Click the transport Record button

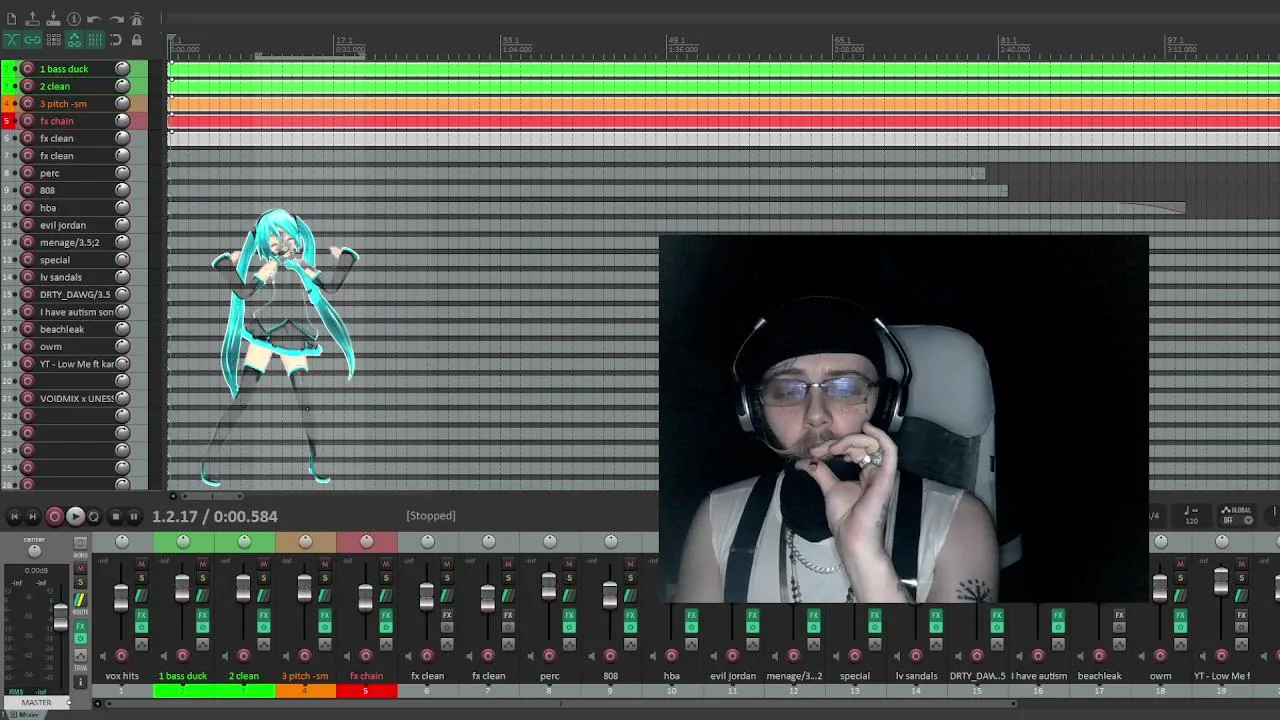point(55,516)
